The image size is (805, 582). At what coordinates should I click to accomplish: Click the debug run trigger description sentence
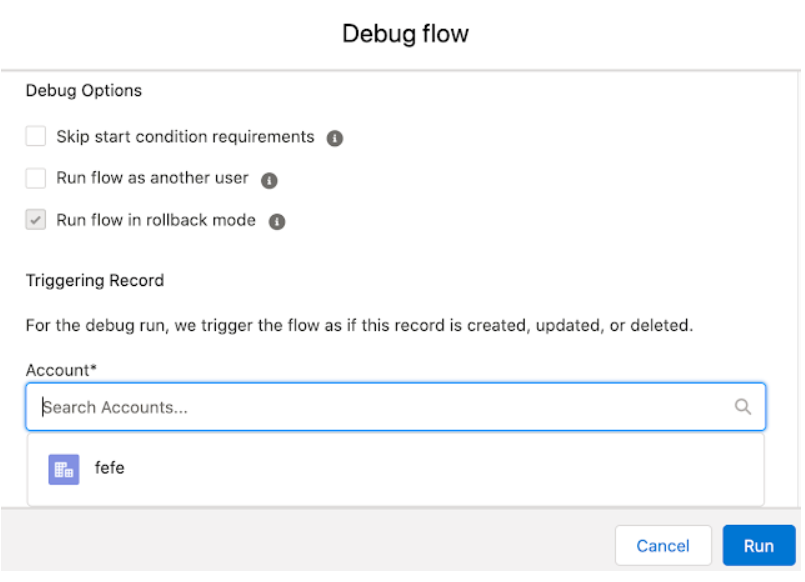(x=359, y=325)
